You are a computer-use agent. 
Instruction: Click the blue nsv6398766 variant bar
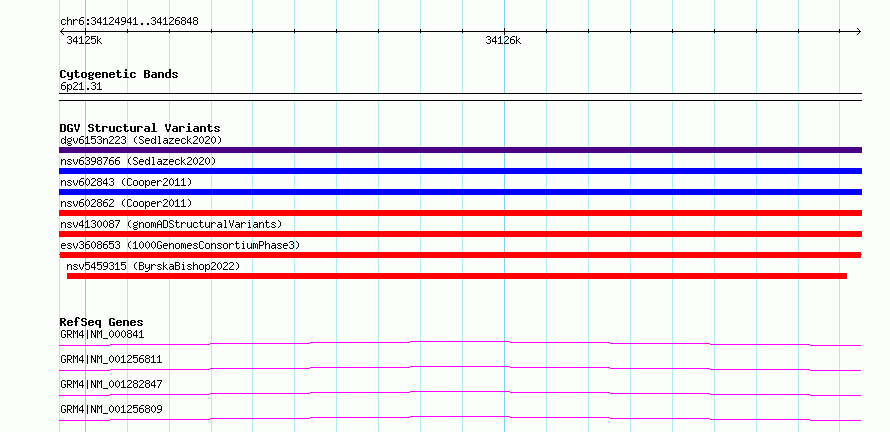pyautogui.click(x=460, y=171)
